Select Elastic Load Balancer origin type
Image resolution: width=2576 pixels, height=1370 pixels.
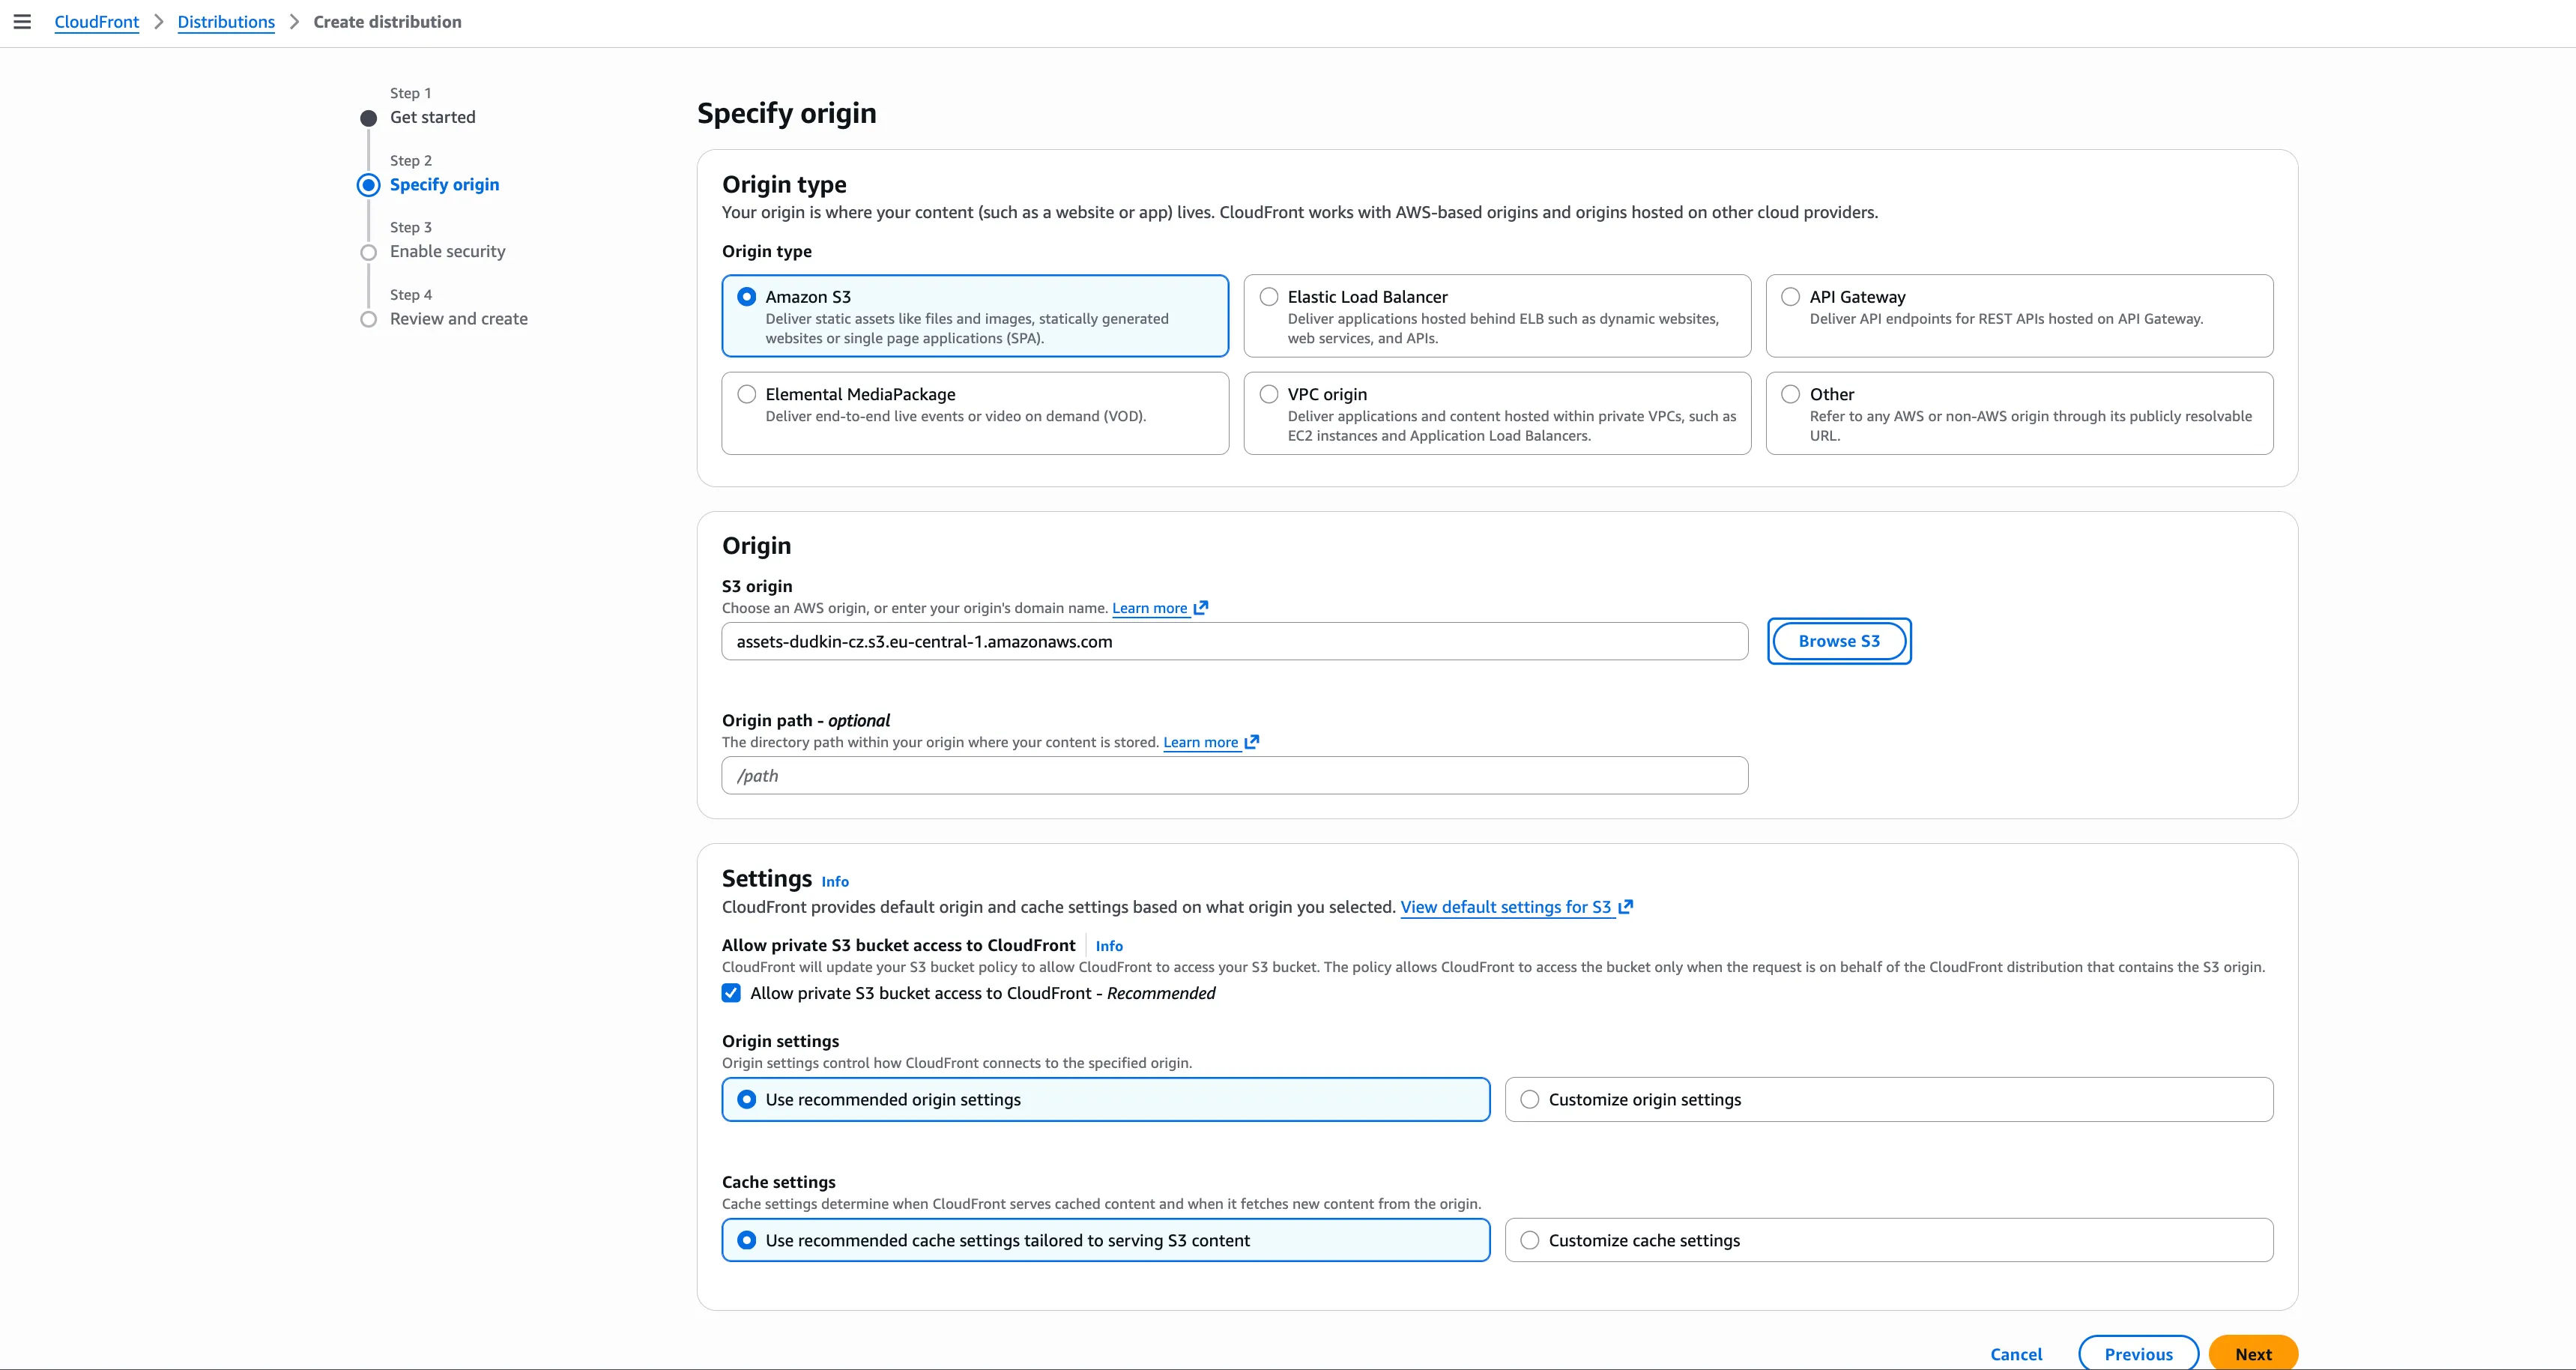pos(1497,316)
